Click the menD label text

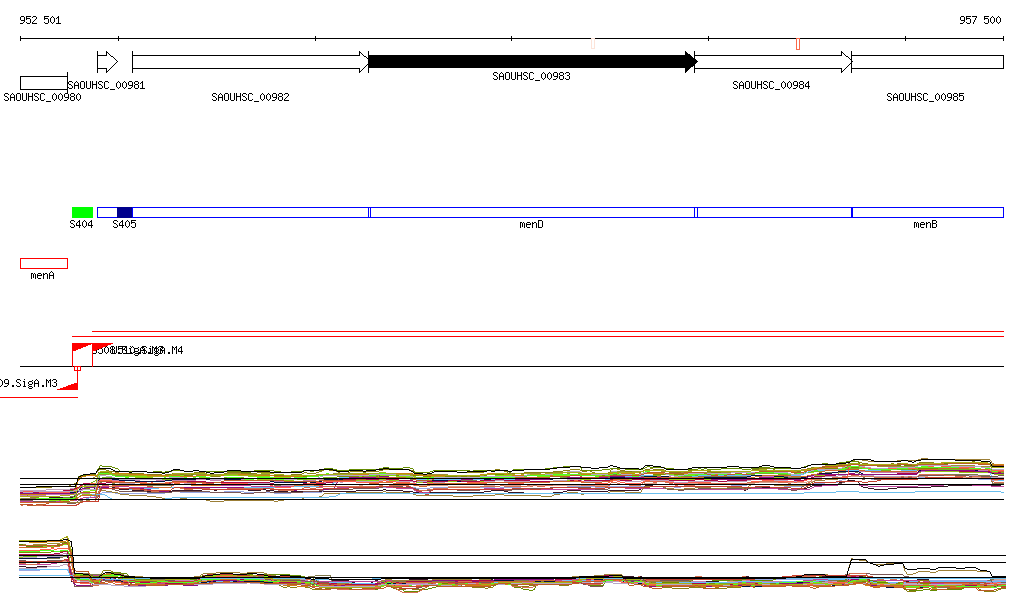[531, 225]
